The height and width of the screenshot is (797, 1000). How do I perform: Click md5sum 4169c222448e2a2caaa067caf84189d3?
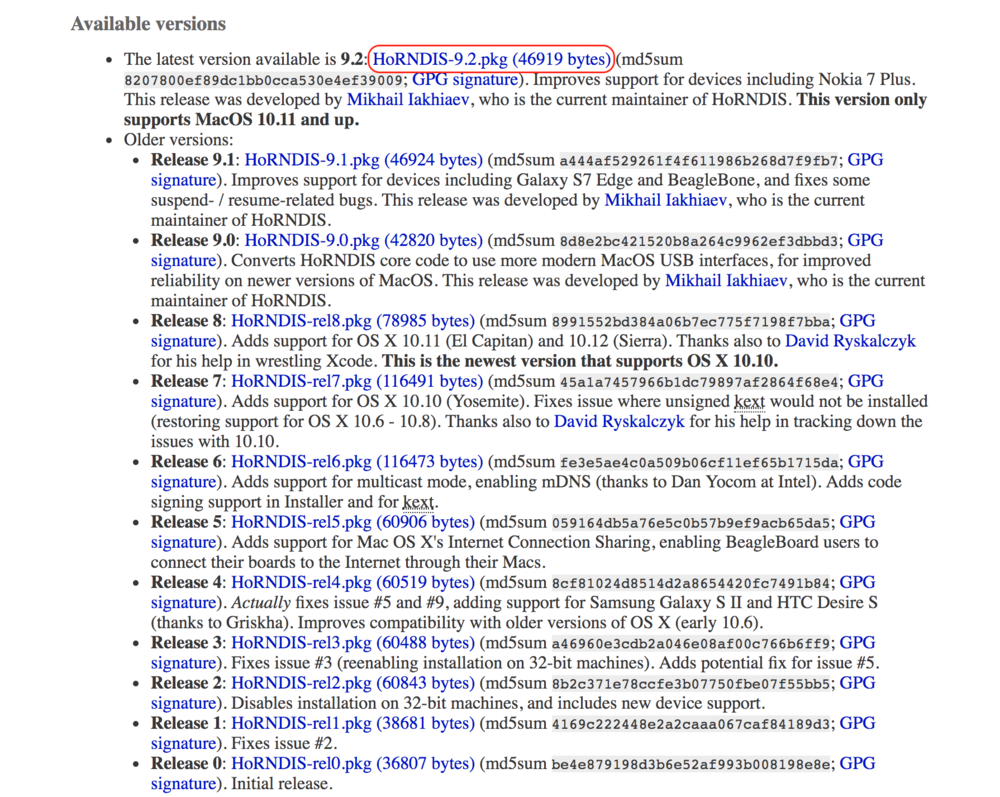[x=691, y=724]
